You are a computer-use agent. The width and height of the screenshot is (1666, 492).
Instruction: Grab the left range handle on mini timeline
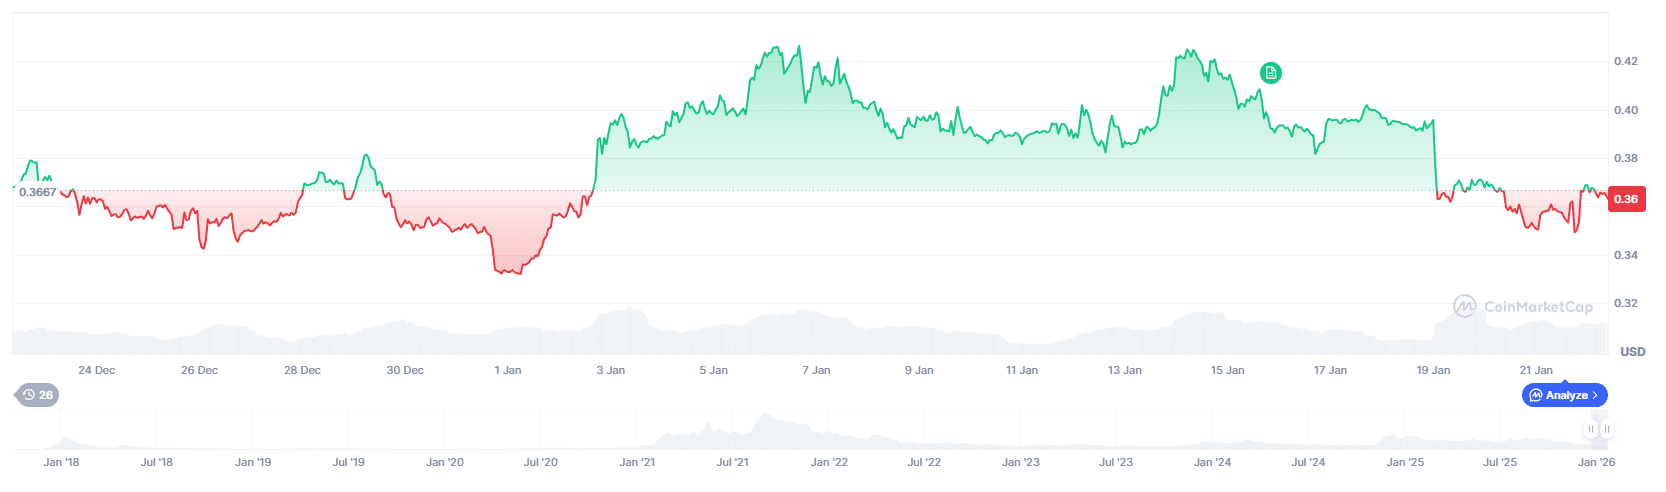[x=1590, y=430]
